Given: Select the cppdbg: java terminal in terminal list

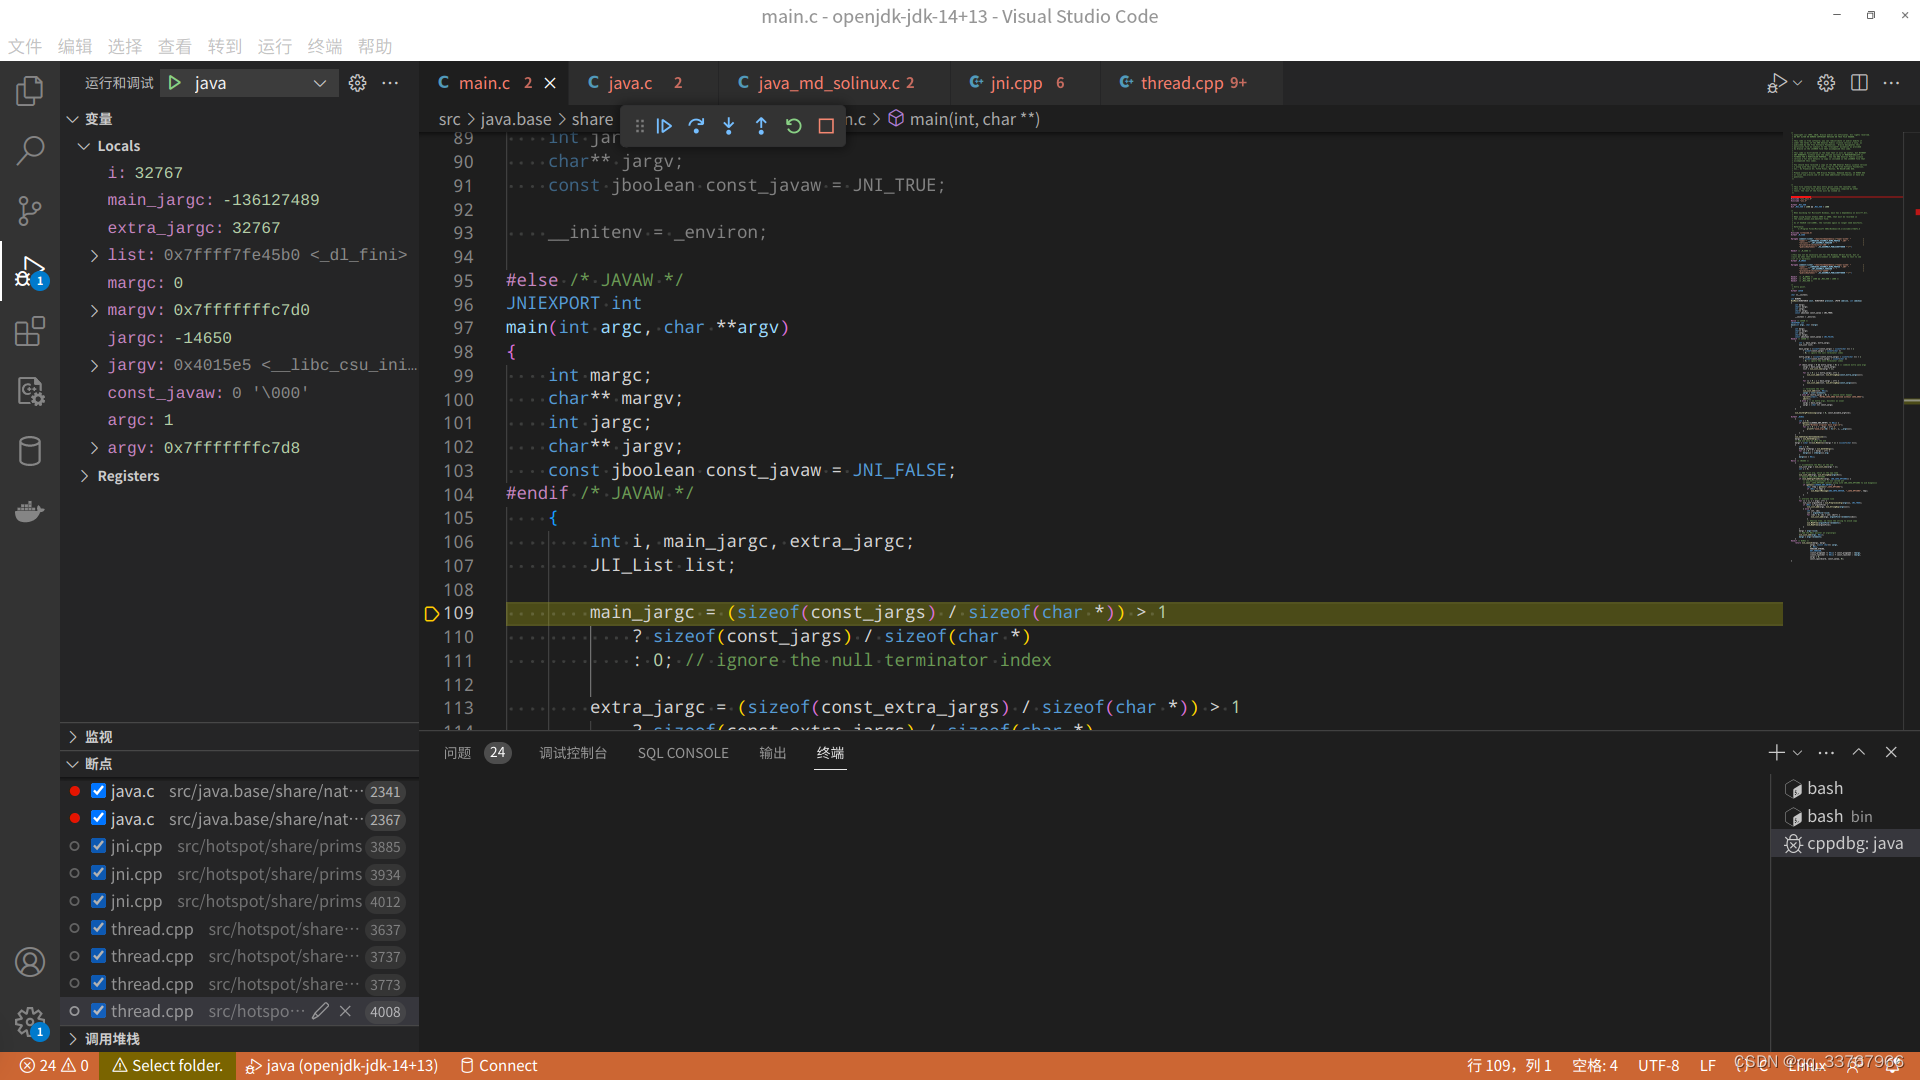Looking at the screenshot, I should [1843, 843].
